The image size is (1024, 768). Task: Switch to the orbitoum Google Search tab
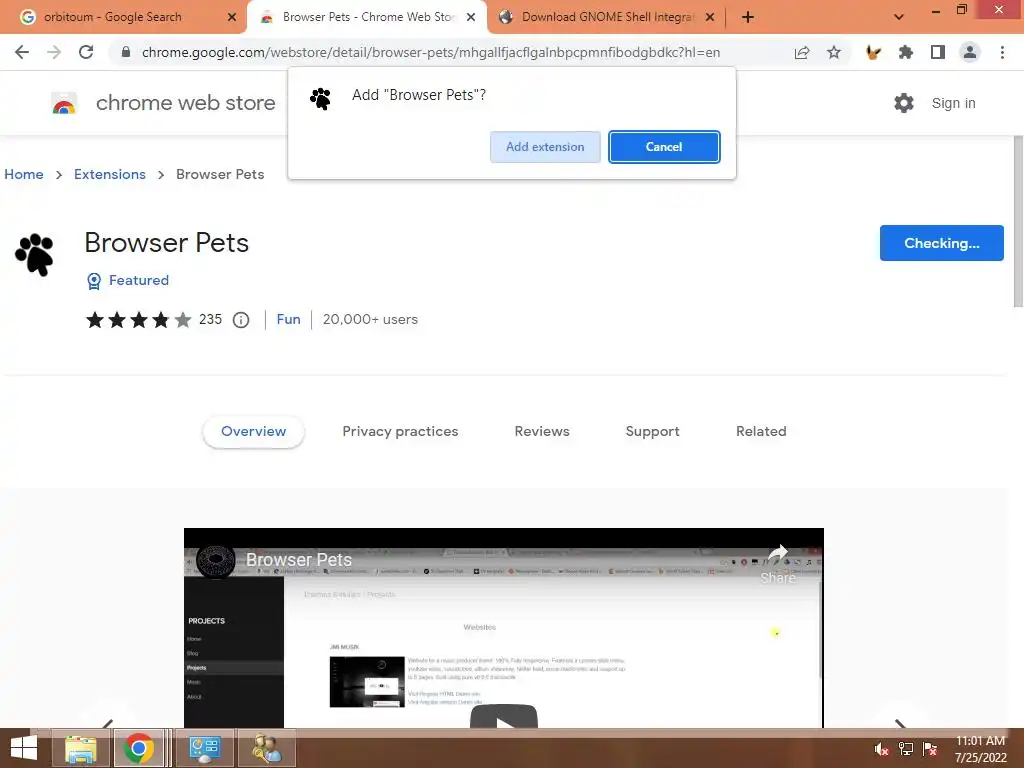click(x=113, y=17)
